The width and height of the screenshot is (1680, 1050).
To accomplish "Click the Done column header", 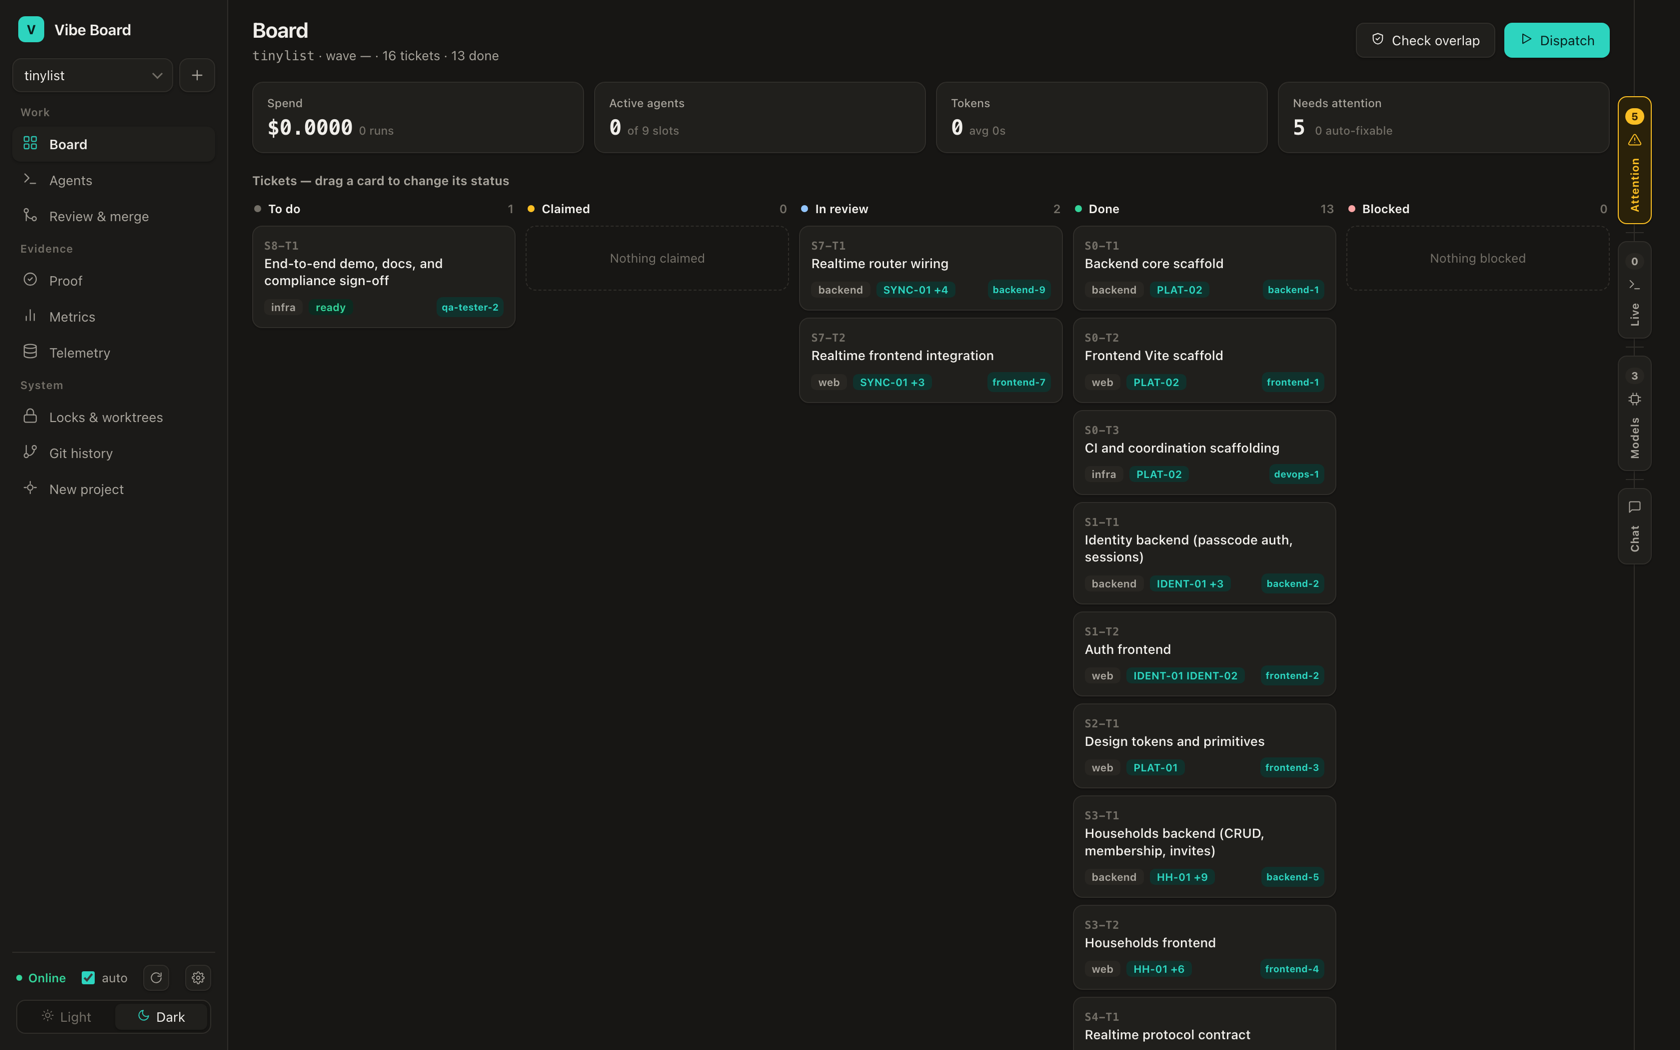I will (1204, 209).
